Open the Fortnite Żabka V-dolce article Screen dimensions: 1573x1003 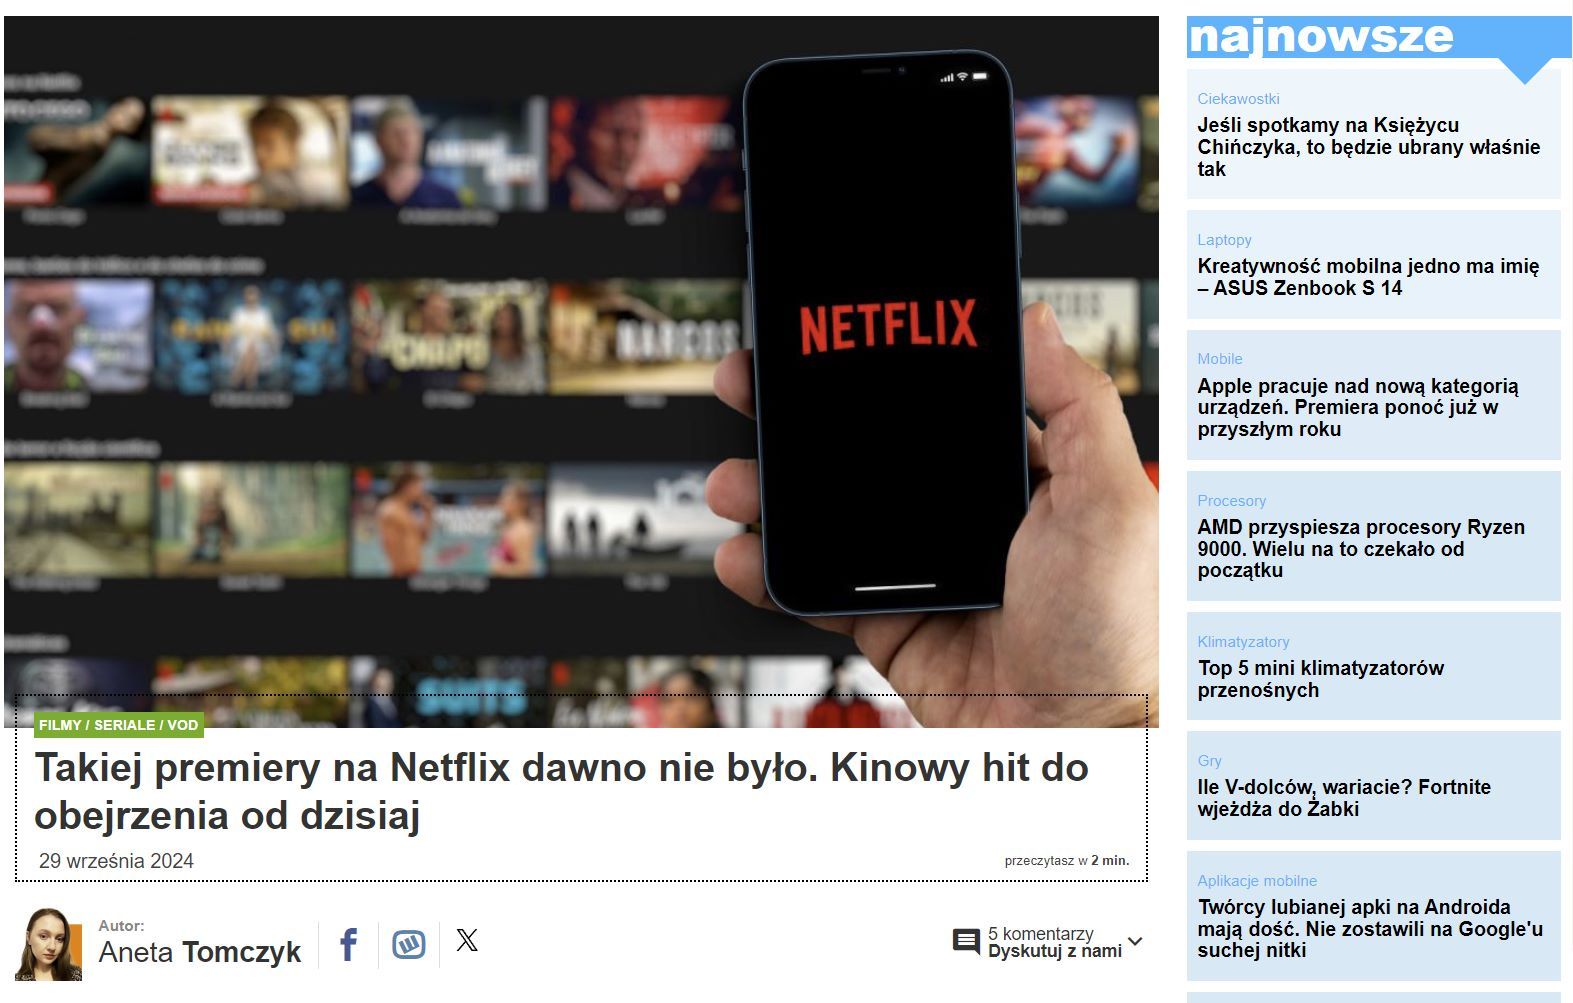(x=1343, y=798)
